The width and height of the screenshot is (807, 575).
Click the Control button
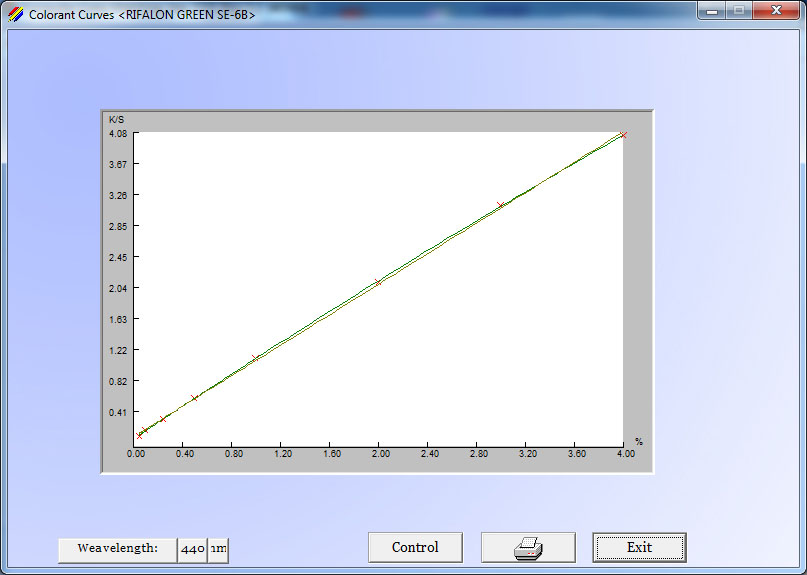(x=415, y=547)
